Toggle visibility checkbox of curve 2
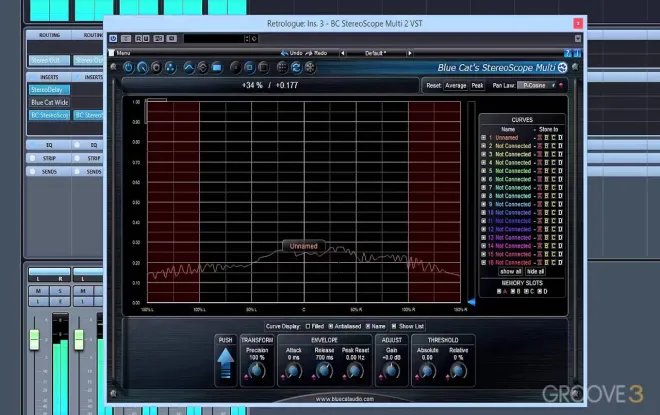 (x=483, y=146)
